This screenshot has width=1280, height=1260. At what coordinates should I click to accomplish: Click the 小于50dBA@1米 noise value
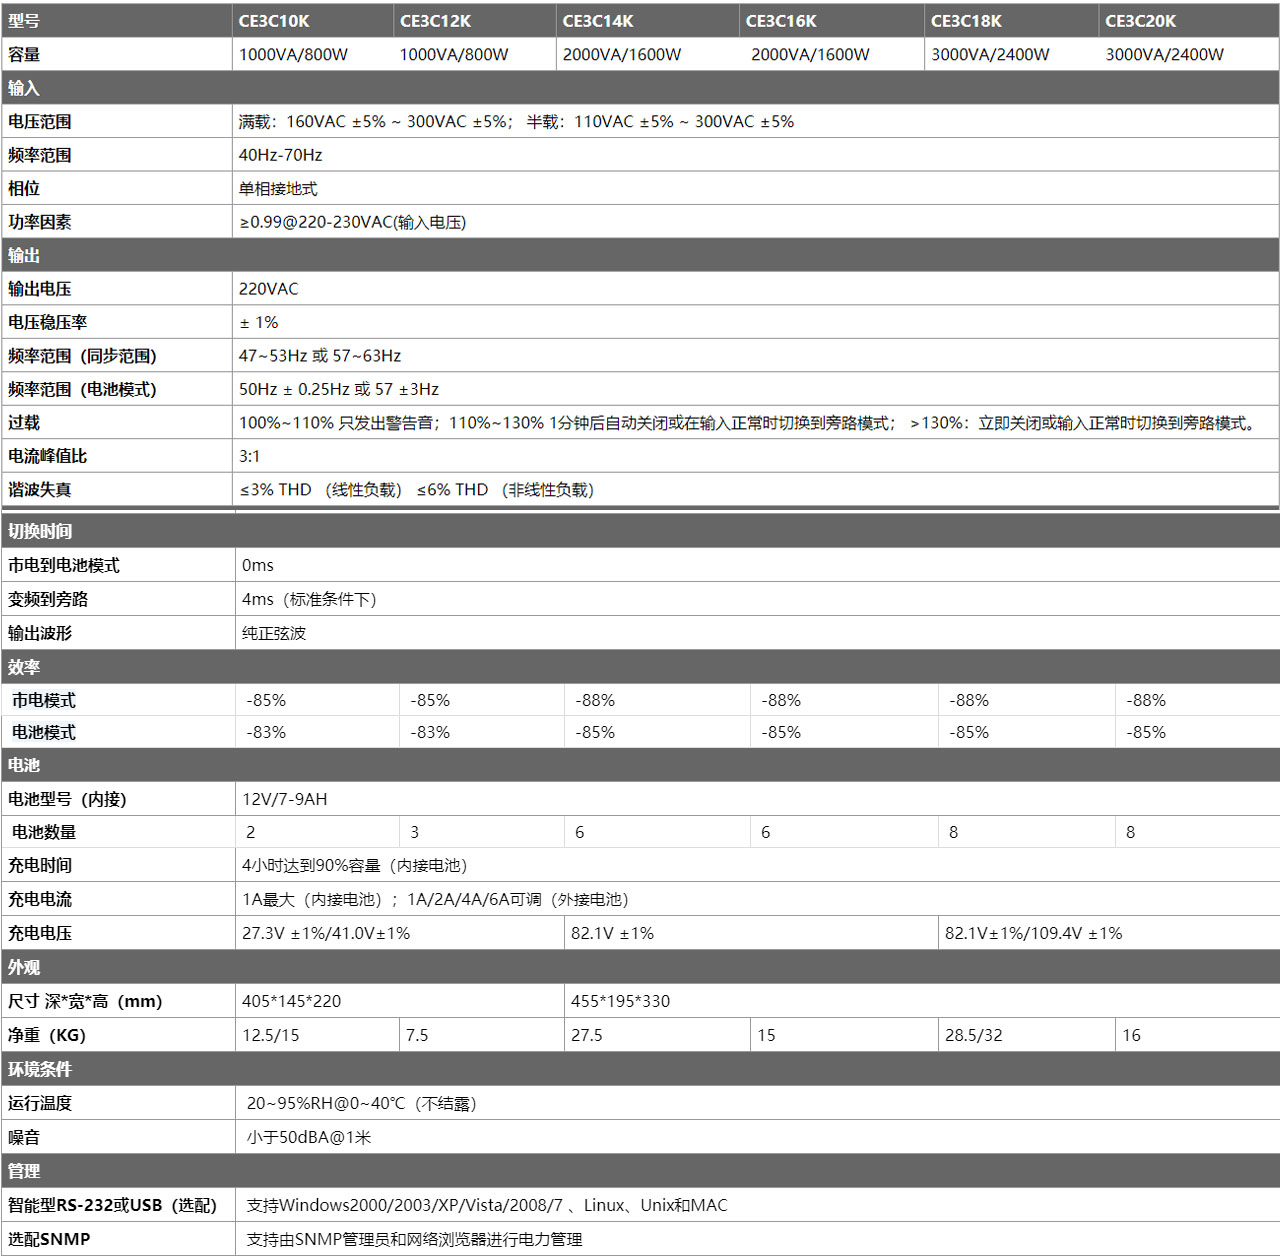tap(309, 1138)
